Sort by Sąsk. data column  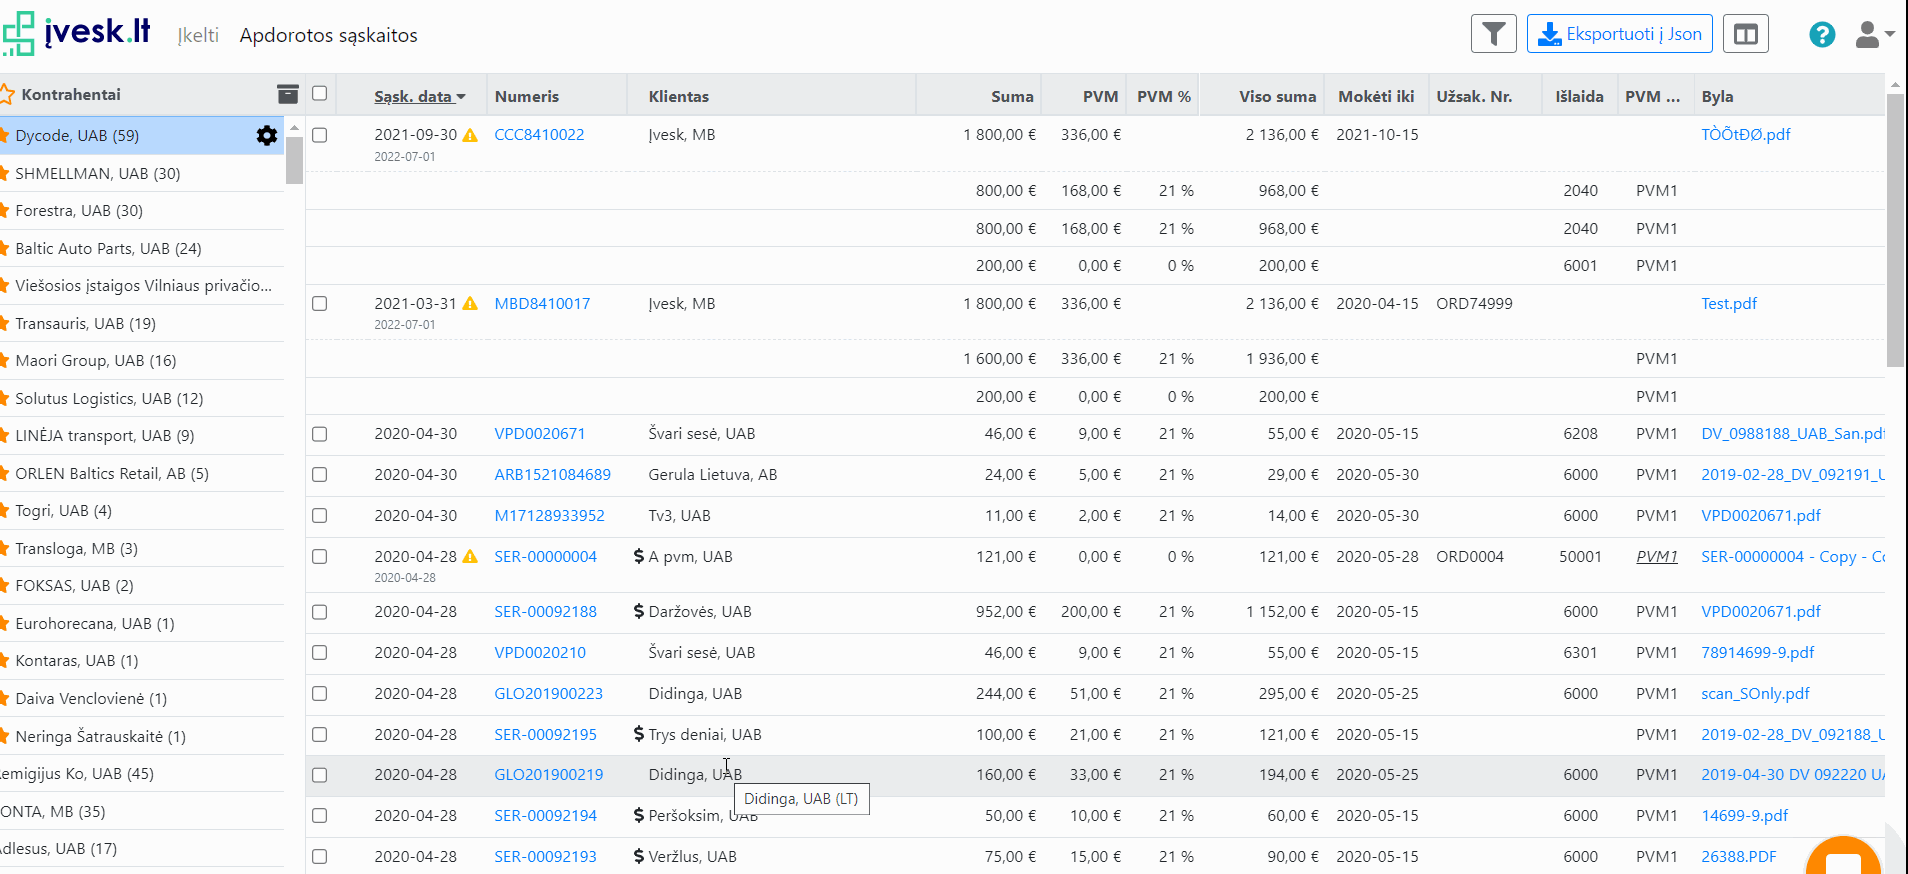tap(420, 96)
